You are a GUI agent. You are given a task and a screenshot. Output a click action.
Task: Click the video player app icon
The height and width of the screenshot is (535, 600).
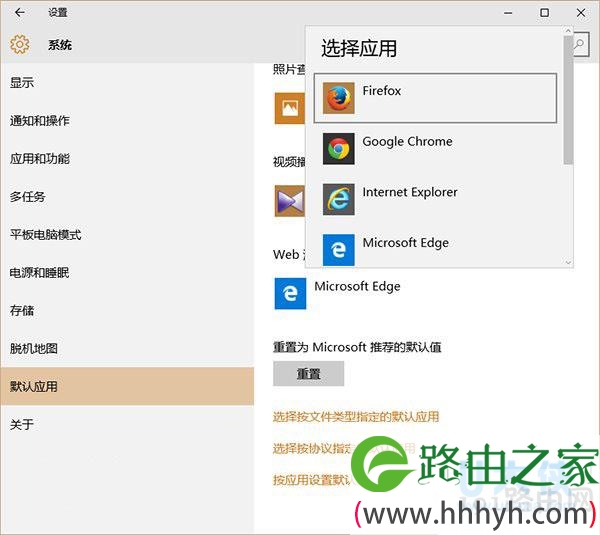[x=290, y=201]
